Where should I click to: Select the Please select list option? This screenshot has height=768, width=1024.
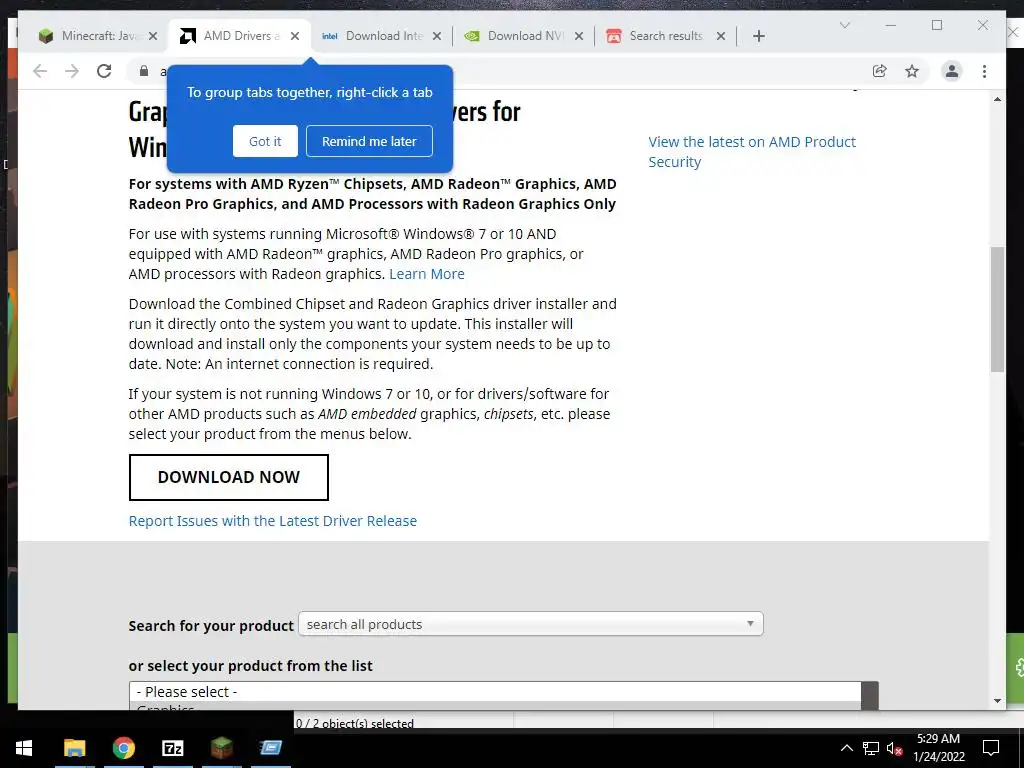495,692
